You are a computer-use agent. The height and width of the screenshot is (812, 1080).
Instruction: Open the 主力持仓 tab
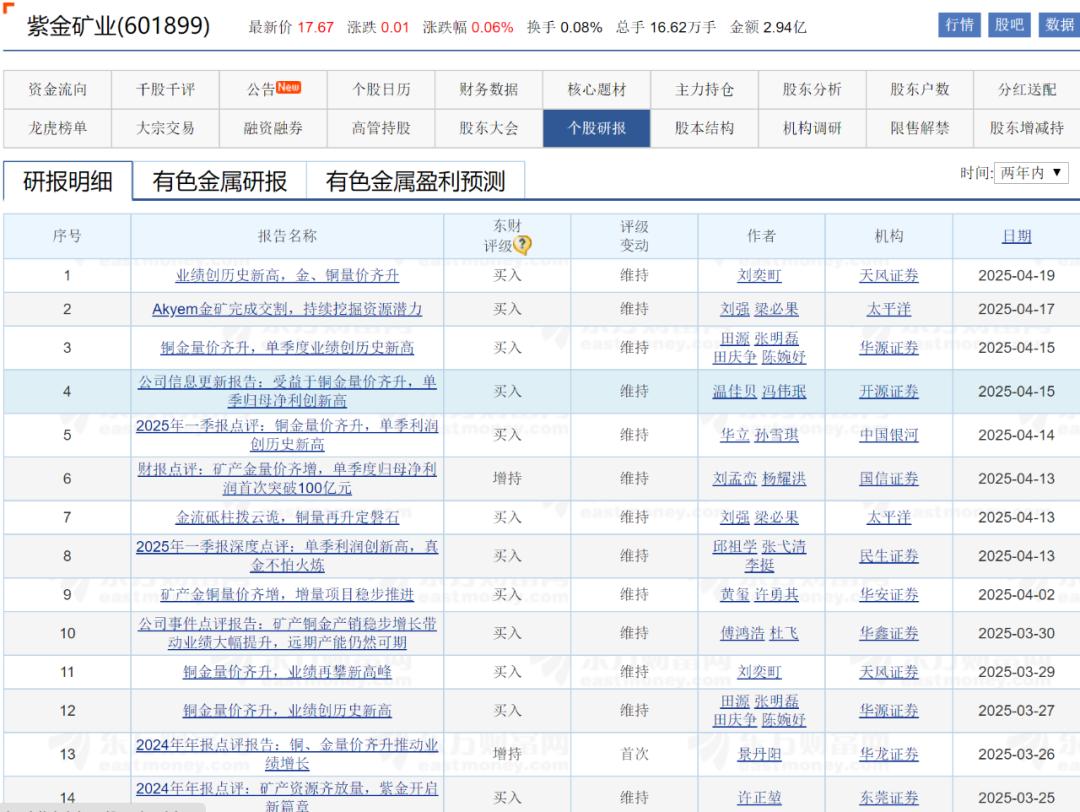705,90
